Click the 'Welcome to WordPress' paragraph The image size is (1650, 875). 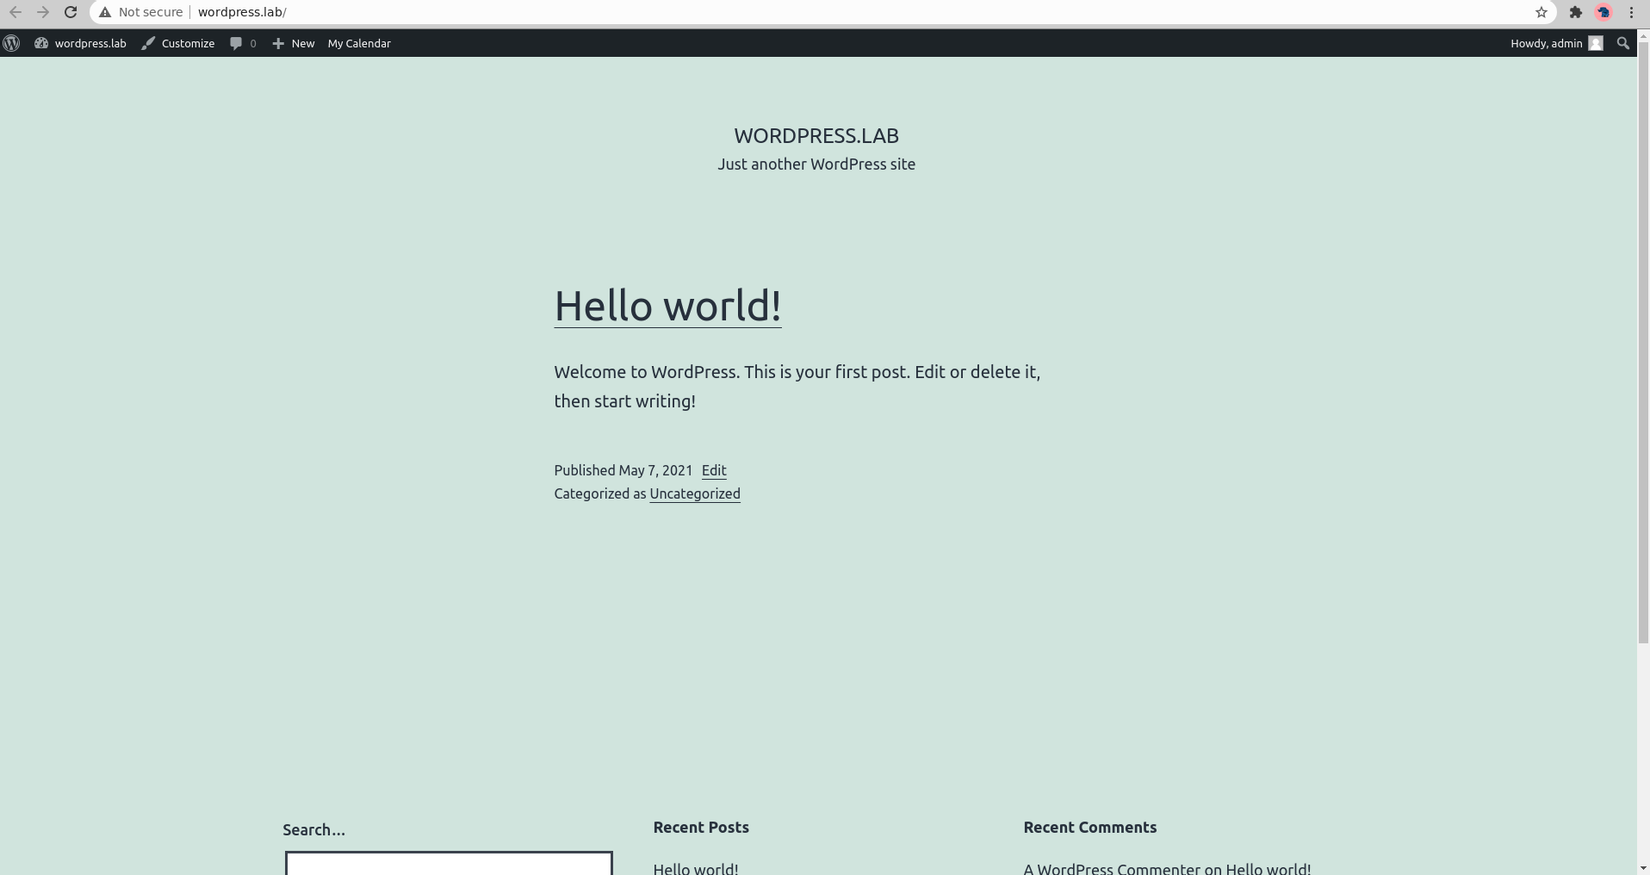click(797, 386)
